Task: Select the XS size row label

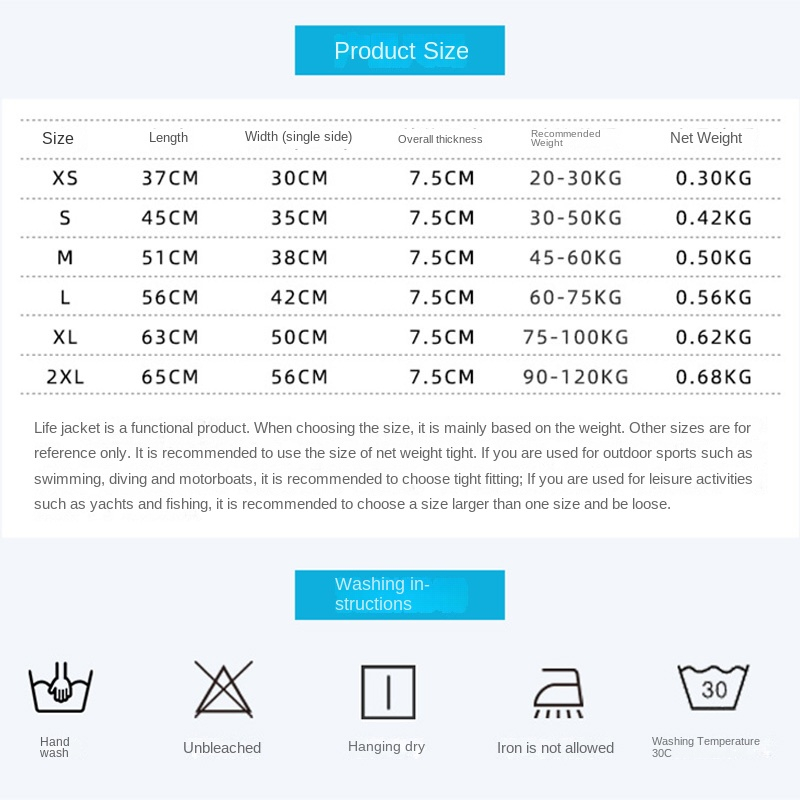Action: [65, 178]
